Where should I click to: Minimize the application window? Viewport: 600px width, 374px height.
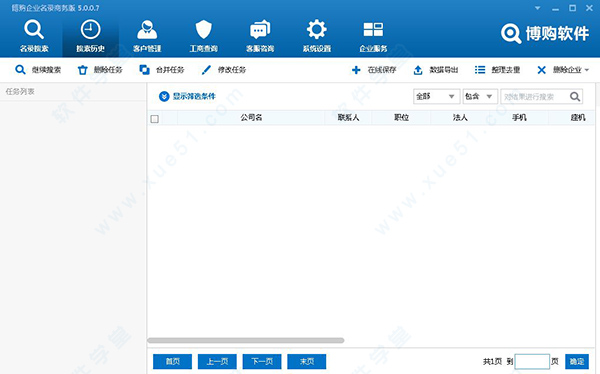(x=555, y=8)
